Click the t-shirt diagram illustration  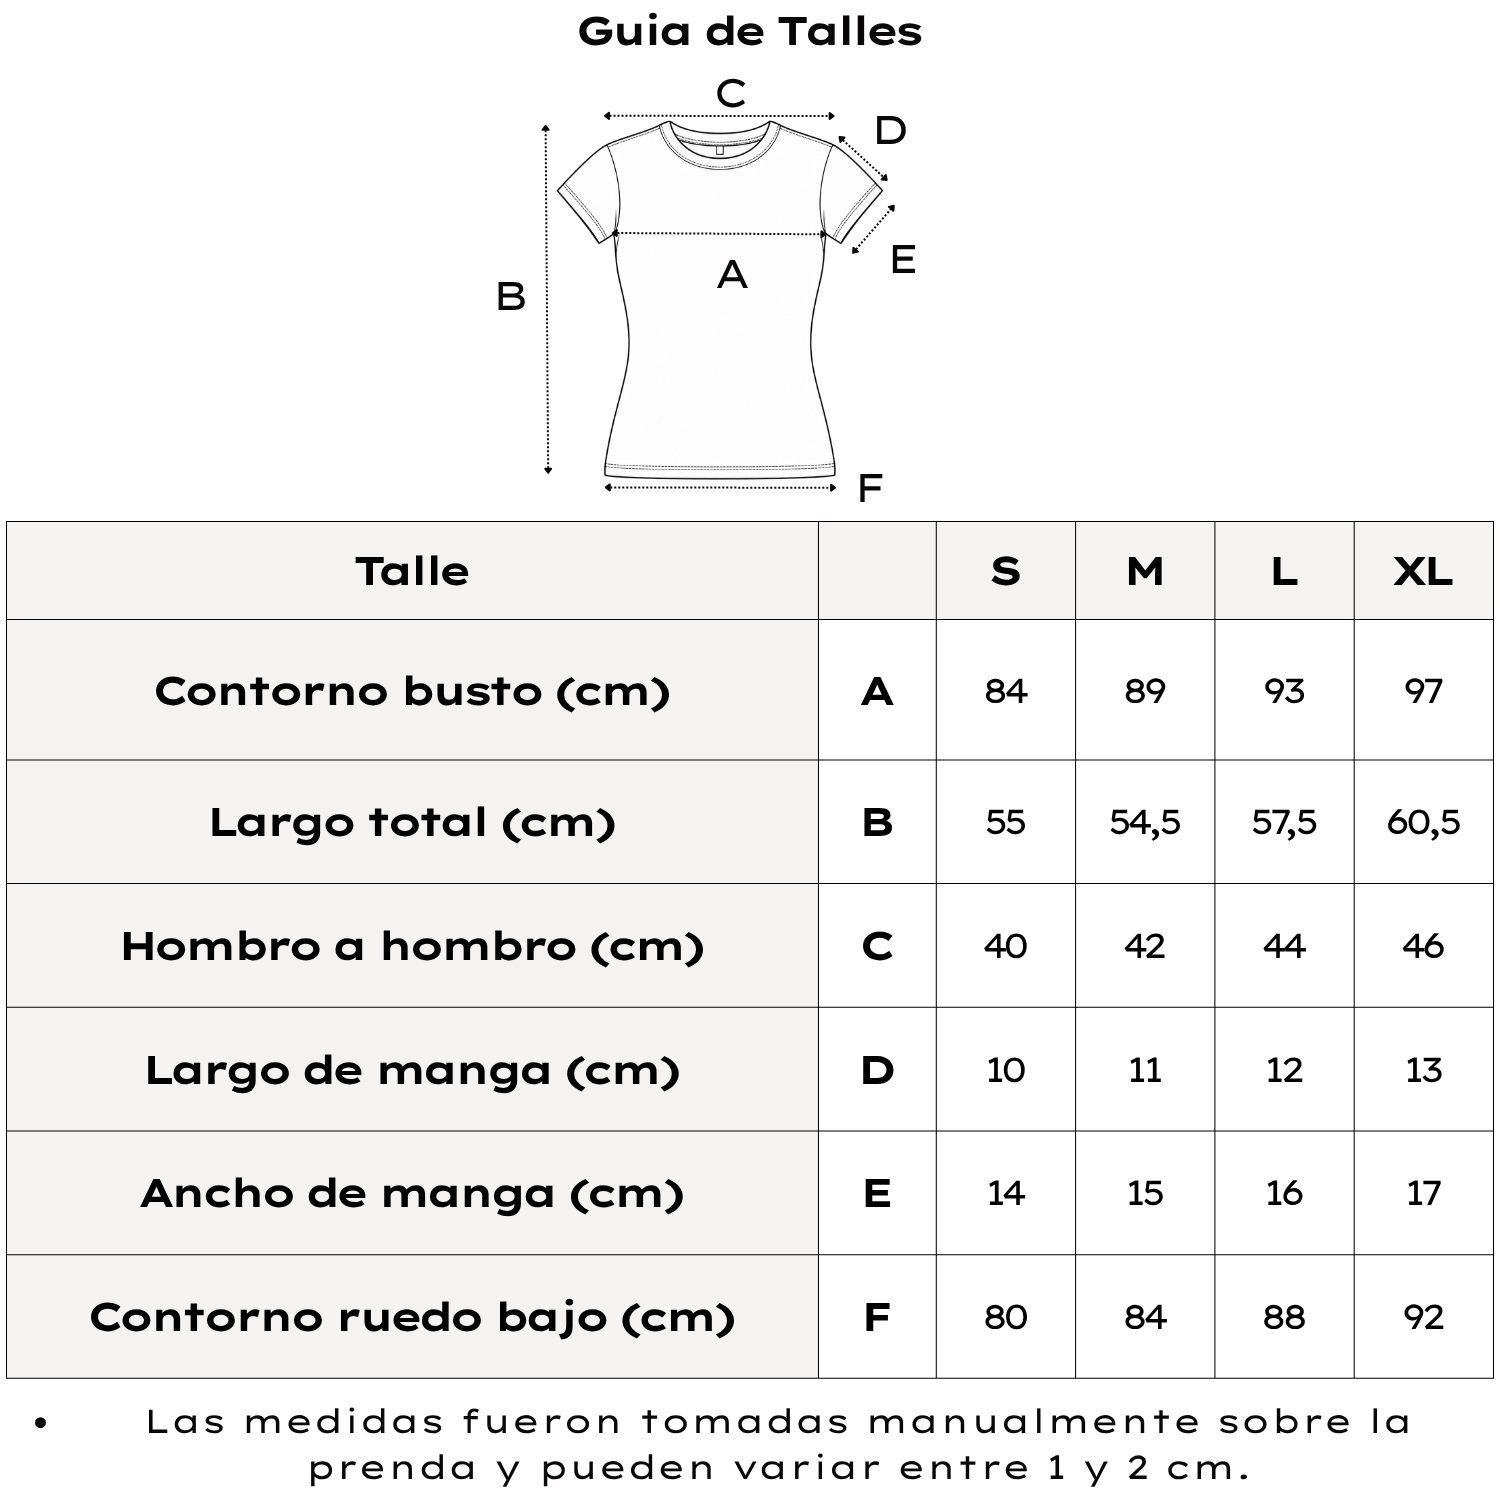point(720,298)
